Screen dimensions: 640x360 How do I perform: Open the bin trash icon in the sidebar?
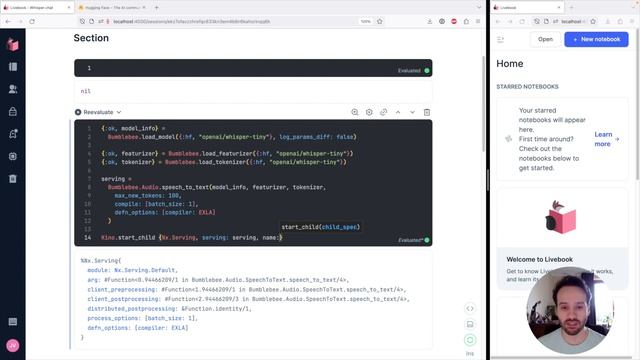click(13, 178)
